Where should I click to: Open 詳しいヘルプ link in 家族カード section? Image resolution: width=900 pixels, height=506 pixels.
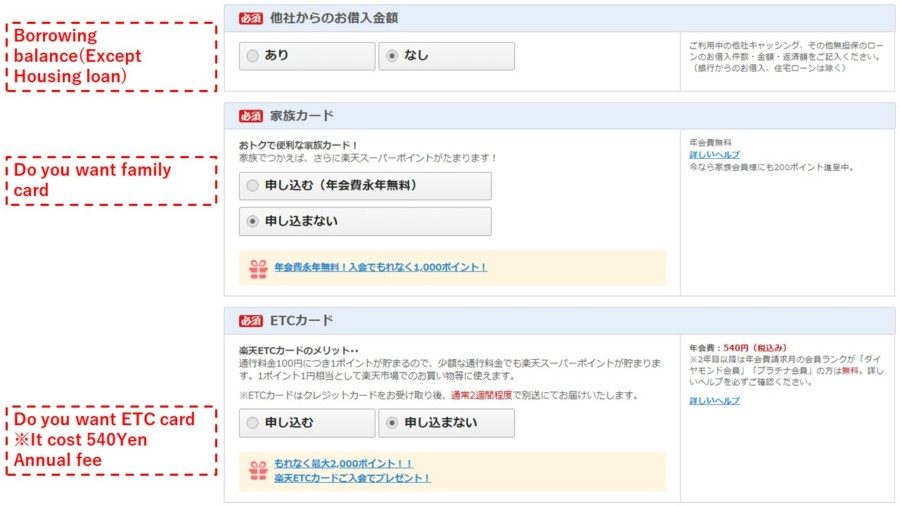[x=714, y=155]
